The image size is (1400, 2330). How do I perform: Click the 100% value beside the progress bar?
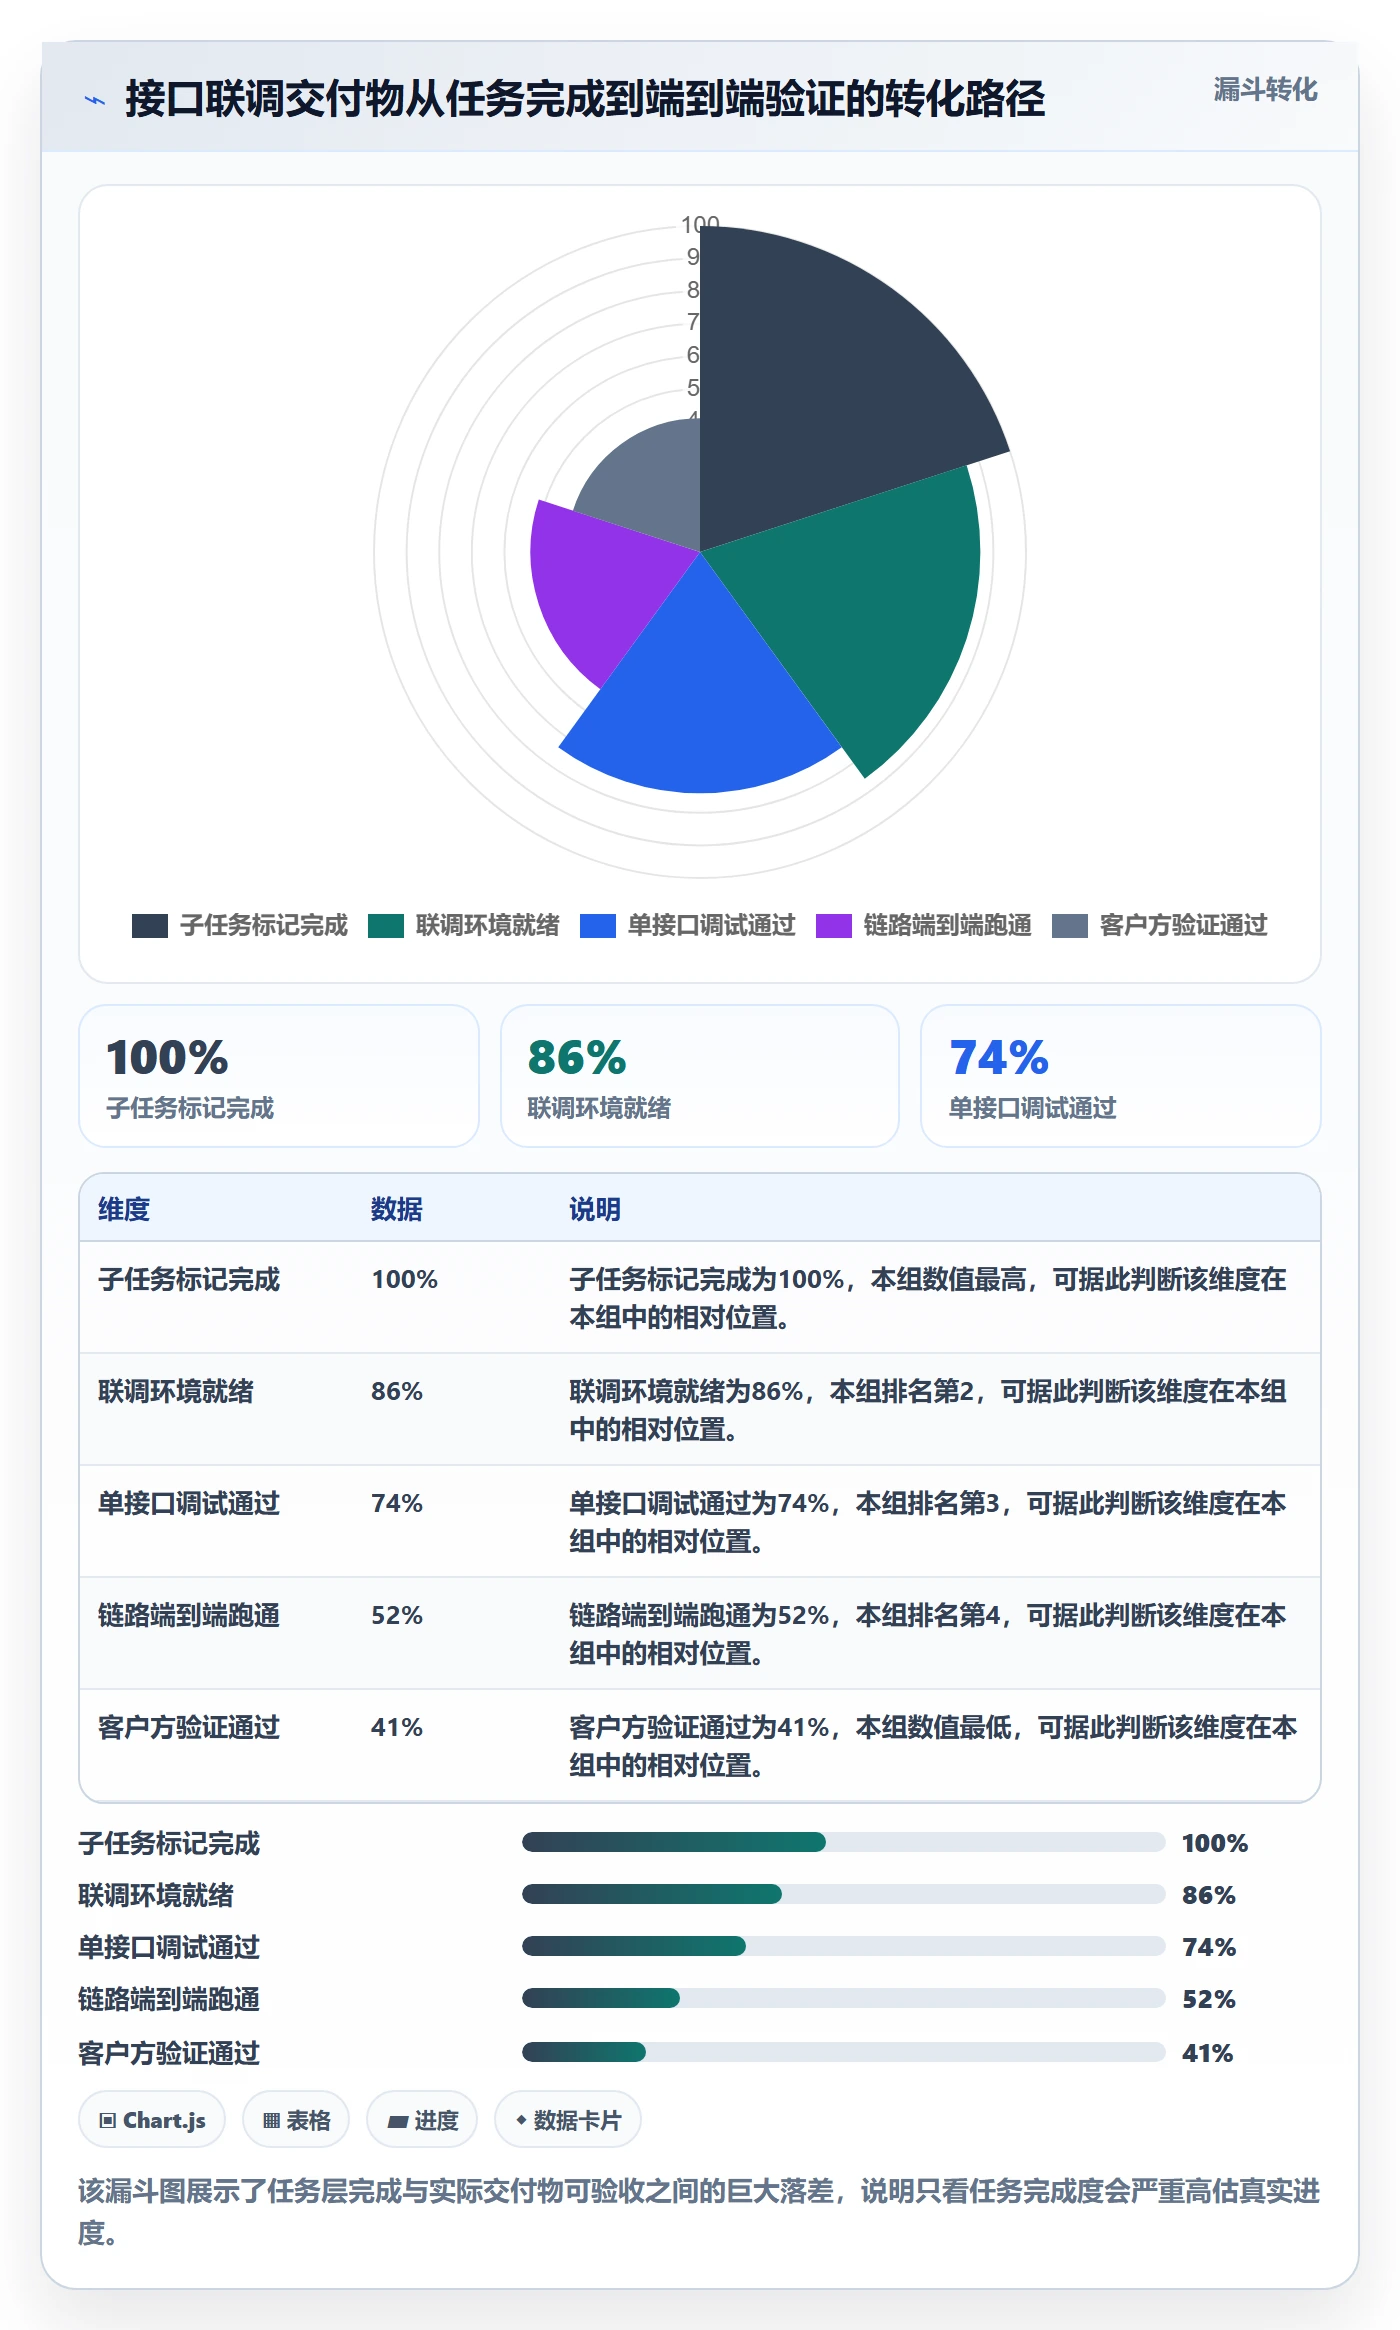coord(1215,1843)
